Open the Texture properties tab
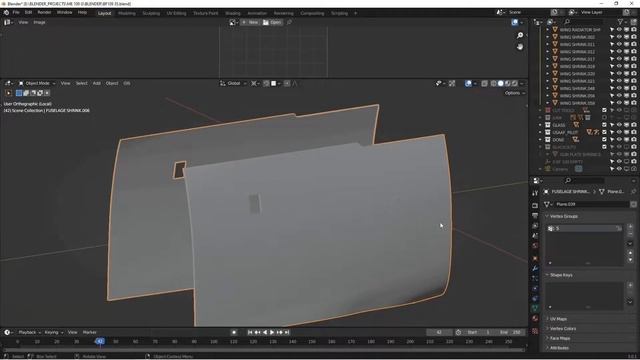Screen dimensions: 640x360 [535, 331]
